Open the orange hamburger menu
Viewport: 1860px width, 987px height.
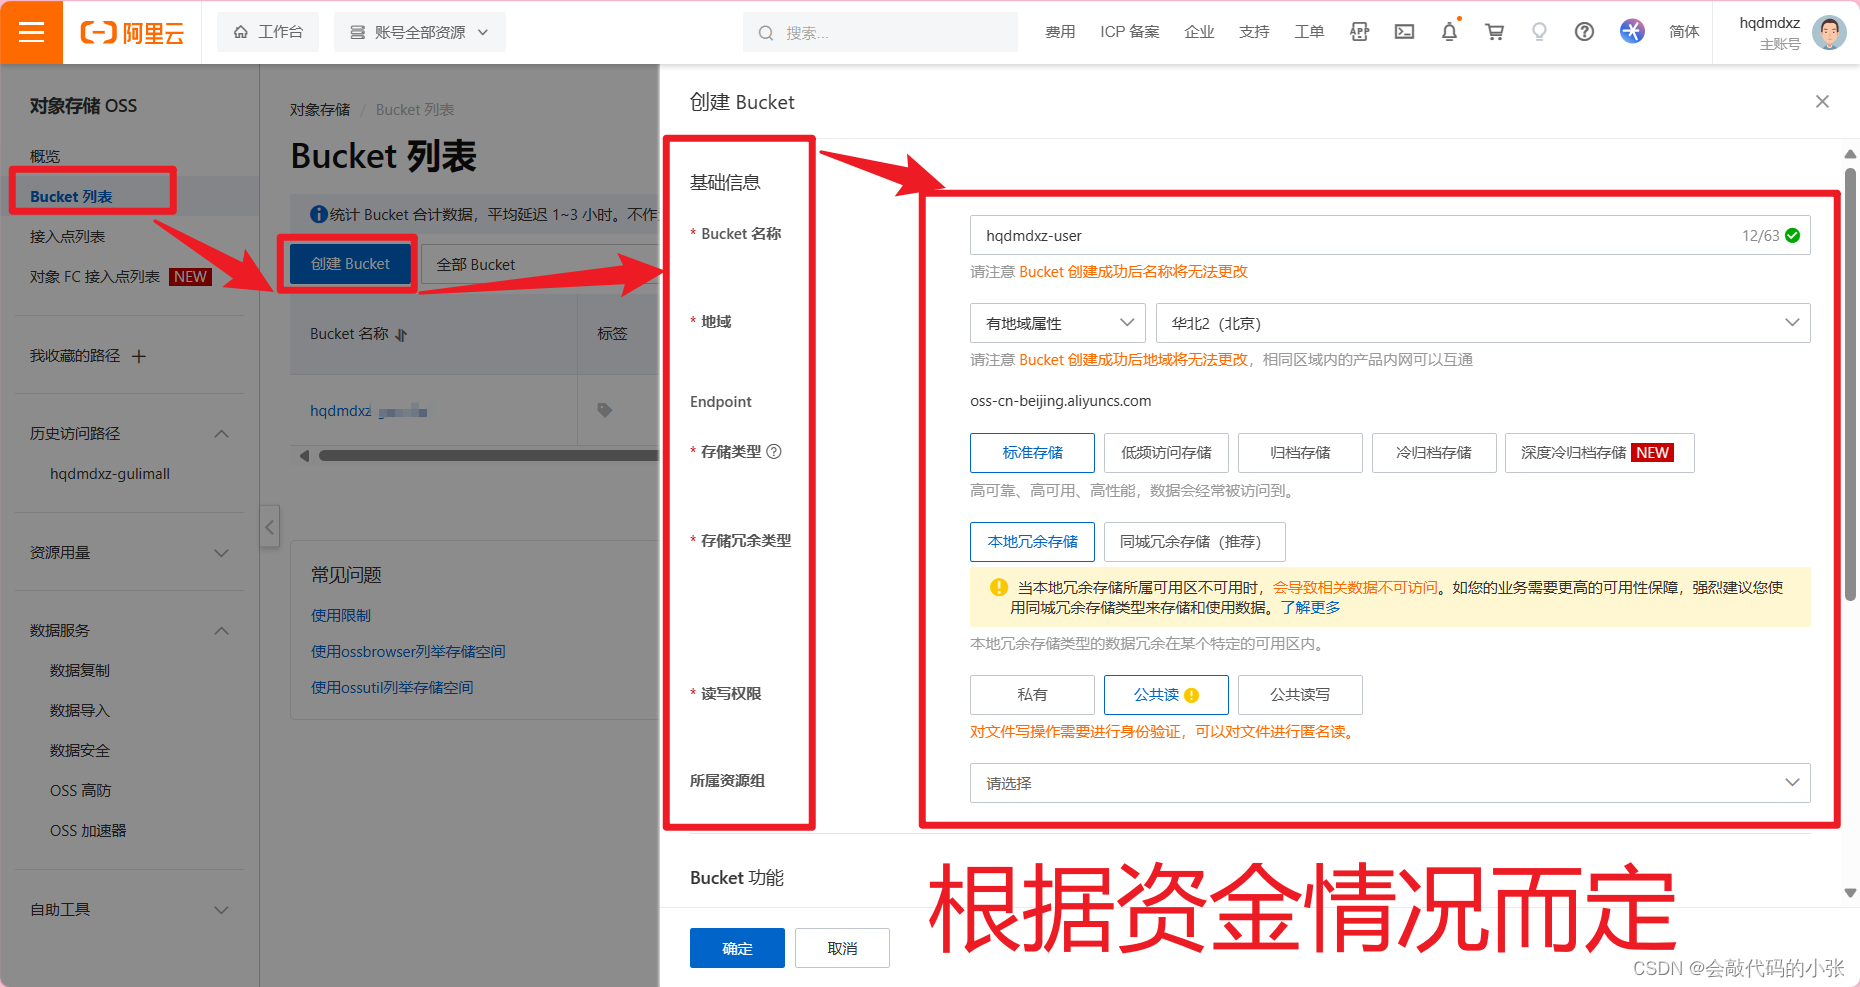click(31, 32)
